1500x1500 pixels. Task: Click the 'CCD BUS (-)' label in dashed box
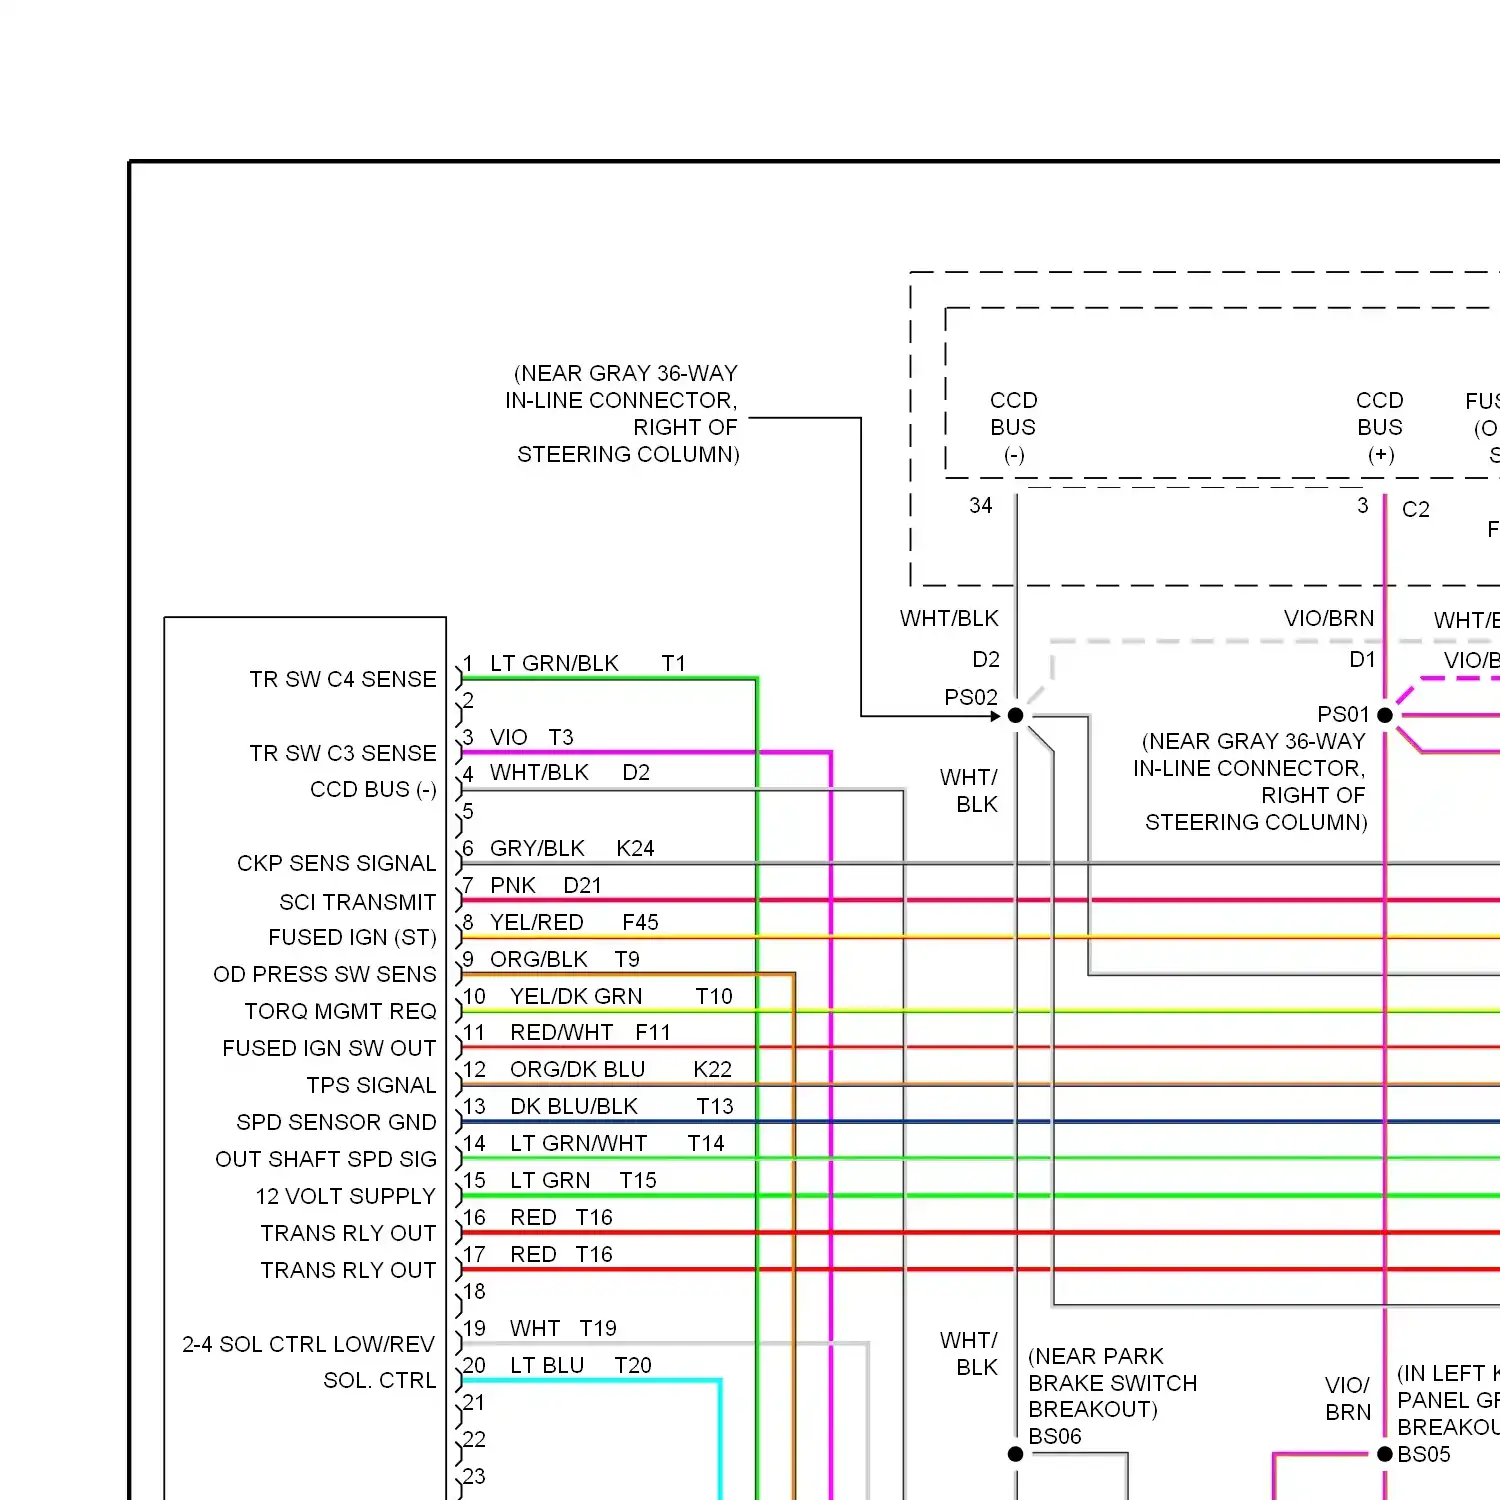pyautogui.click(x=1014, y=427)
